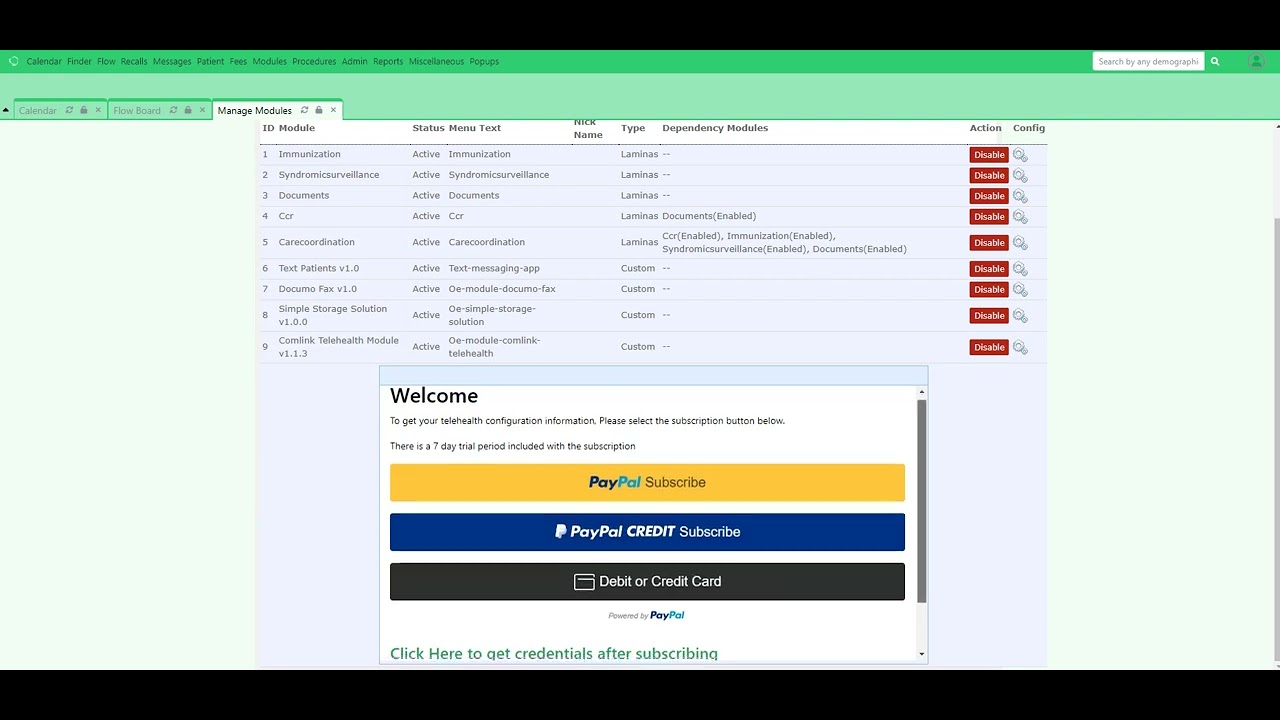This screenshot has height=720, width=1280.
Task: Lock the Calendar tab
Action: pos(84,110)
